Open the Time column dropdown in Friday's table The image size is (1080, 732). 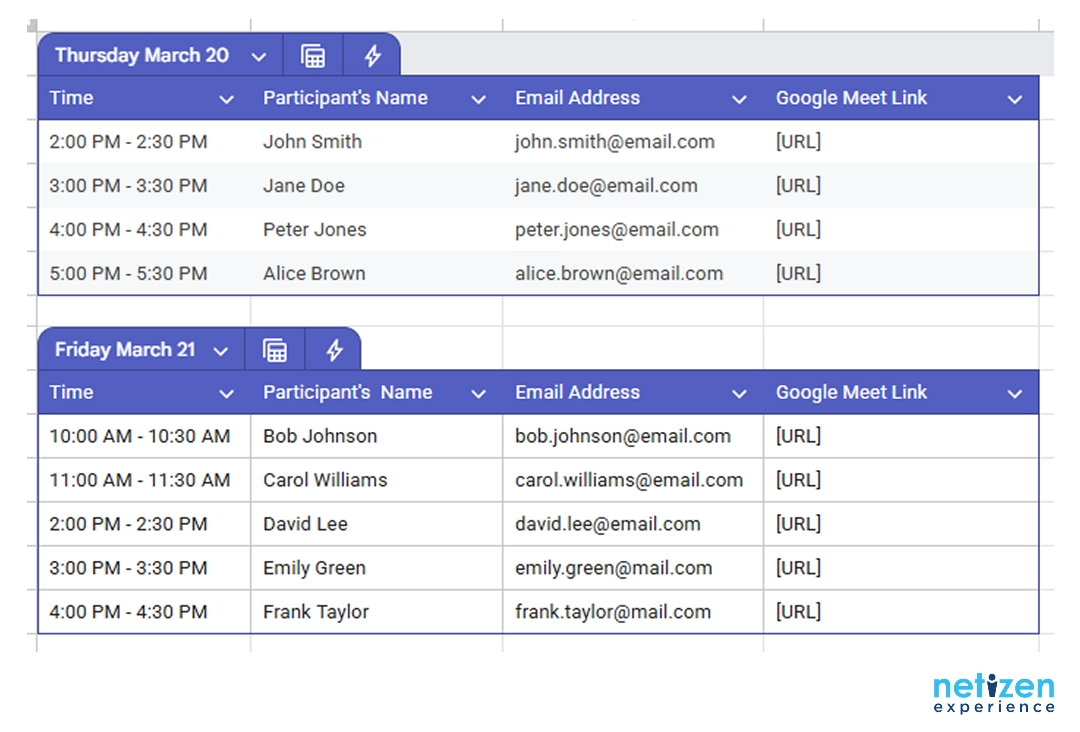tap(226, 392)
